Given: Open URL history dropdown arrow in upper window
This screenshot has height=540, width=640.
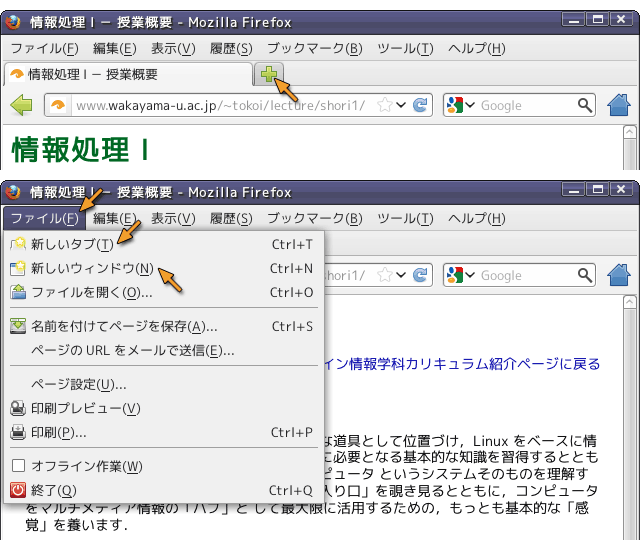Looking at the screenshot, I should pos(401,105).
